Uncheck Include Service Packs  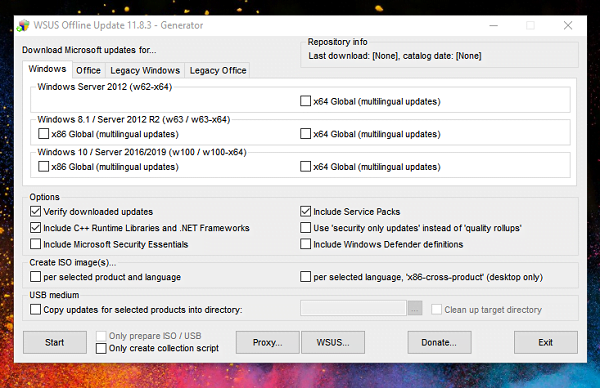[x=305, y=211]
